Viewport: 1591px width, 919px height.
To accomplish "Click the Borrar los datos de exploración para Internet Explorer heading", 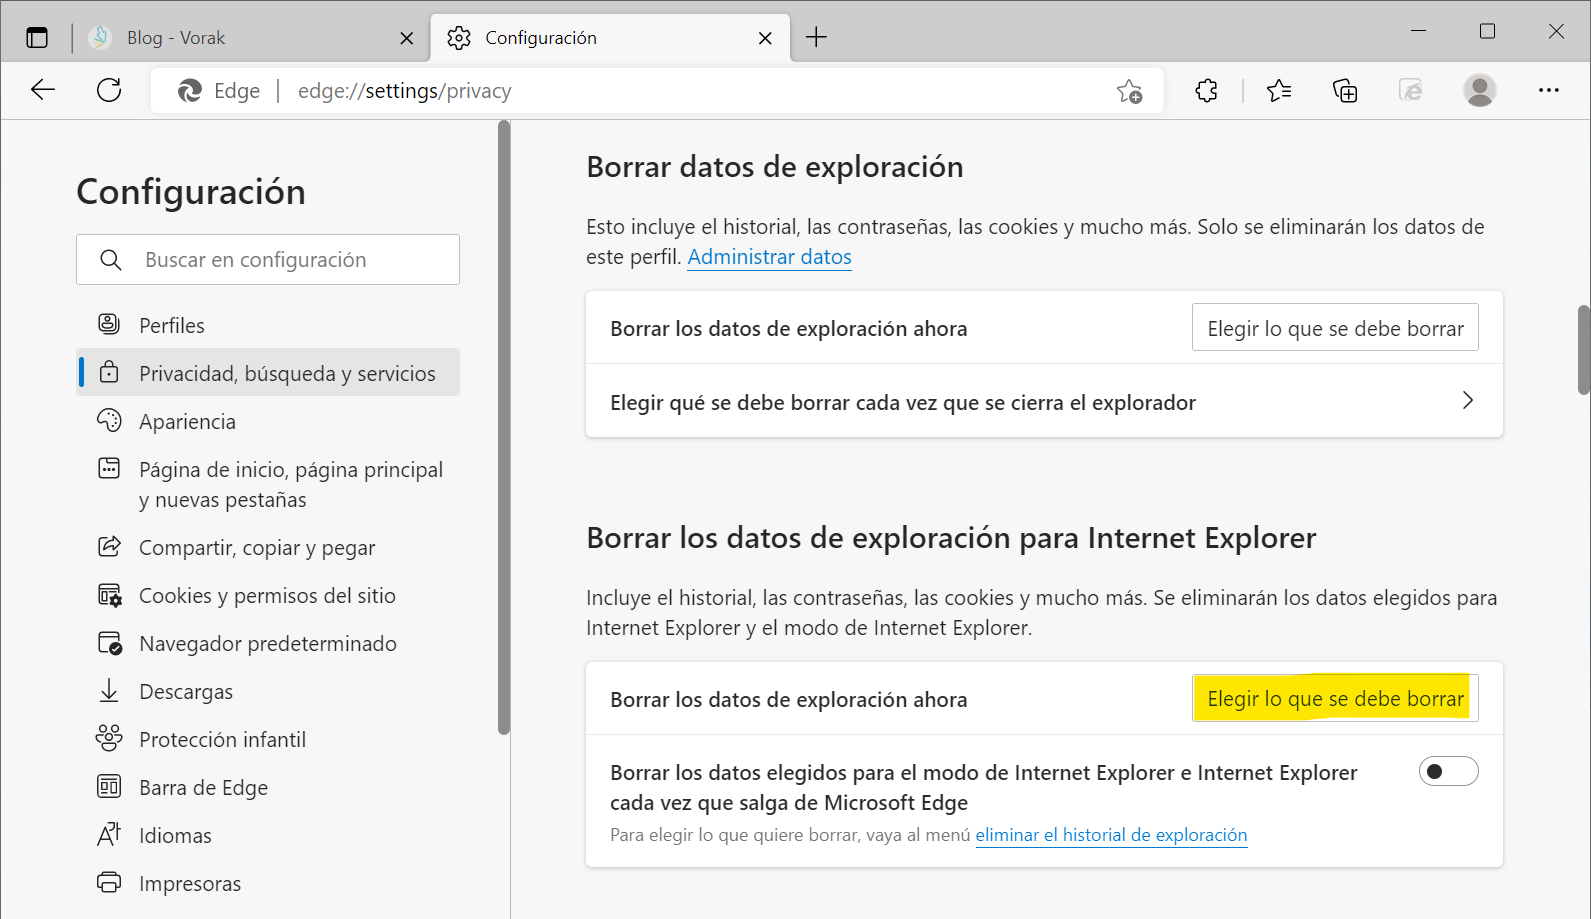I will [x=951, y=538].
